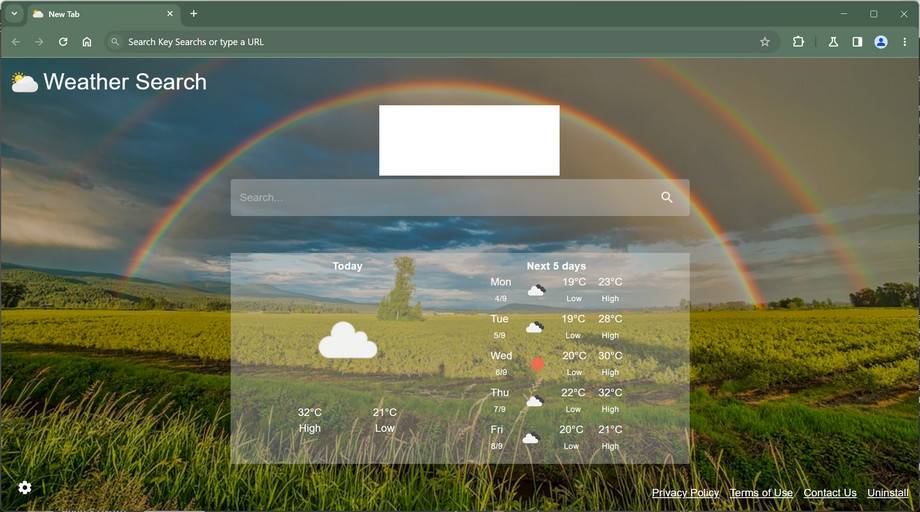Open the Extensions puzzle icon
Screen dimensions: 920x512
click(798, 42)
